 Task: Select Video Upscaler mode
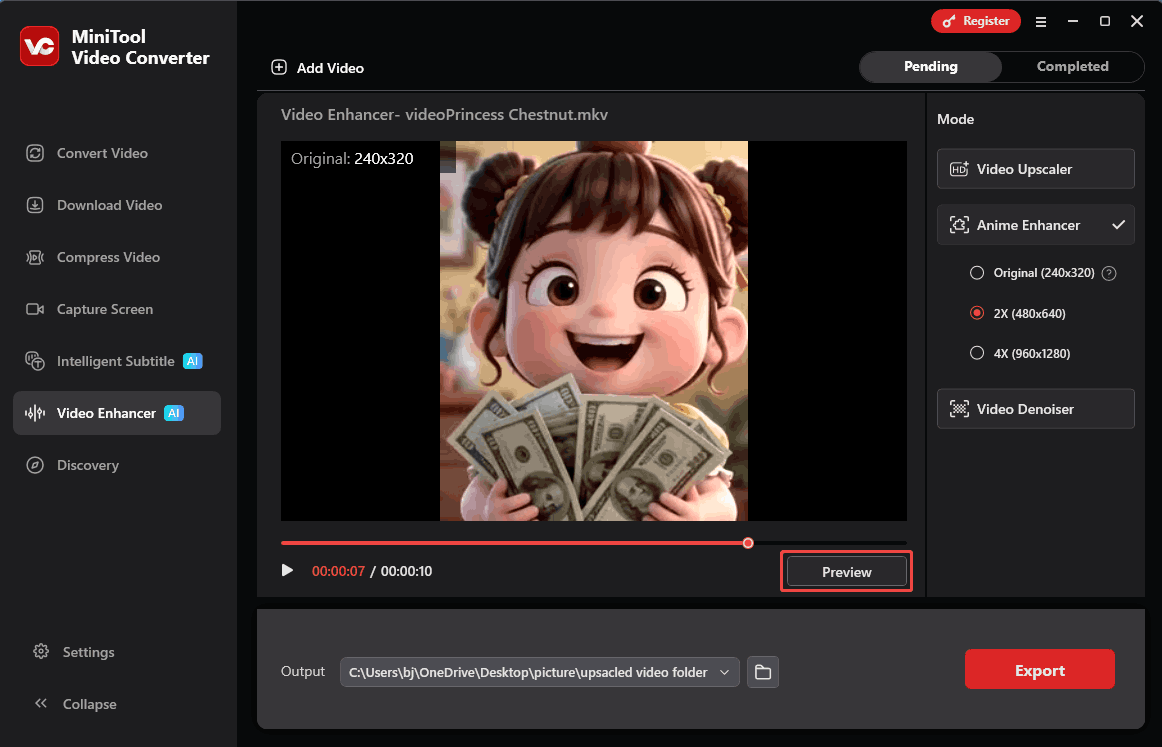point(1035,169)
